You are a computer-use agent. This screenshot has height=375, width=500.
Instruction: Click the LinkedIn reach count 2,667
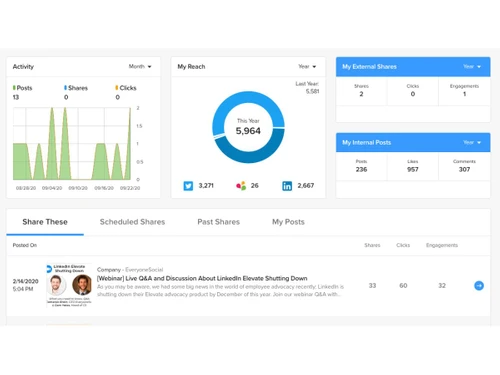coord(306,186)
